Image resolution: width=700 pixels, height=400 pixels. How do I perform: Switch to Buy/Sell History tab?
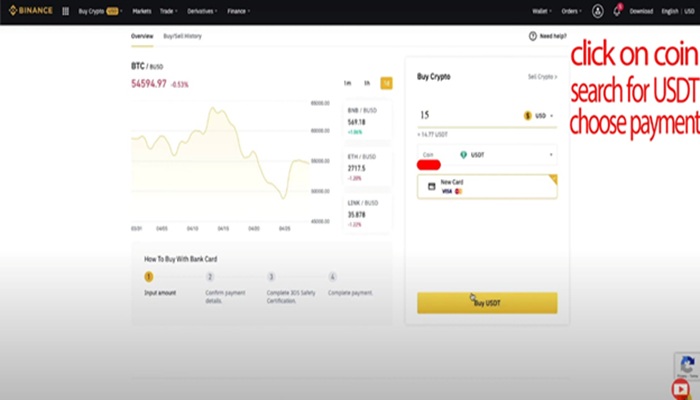pos(182,36)
